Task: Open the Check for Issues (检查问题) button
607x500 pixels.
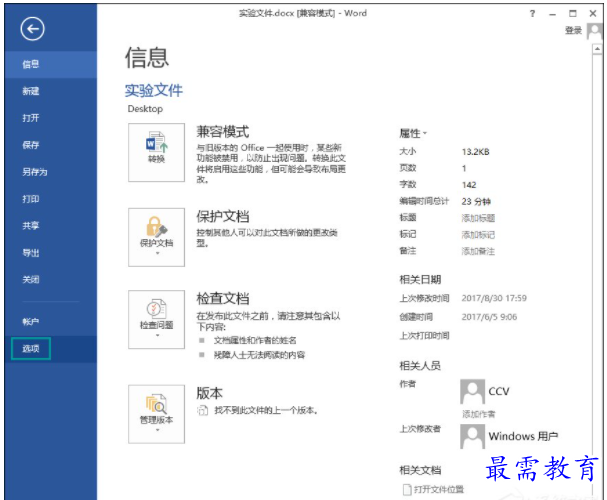Action: click(156, 319)
